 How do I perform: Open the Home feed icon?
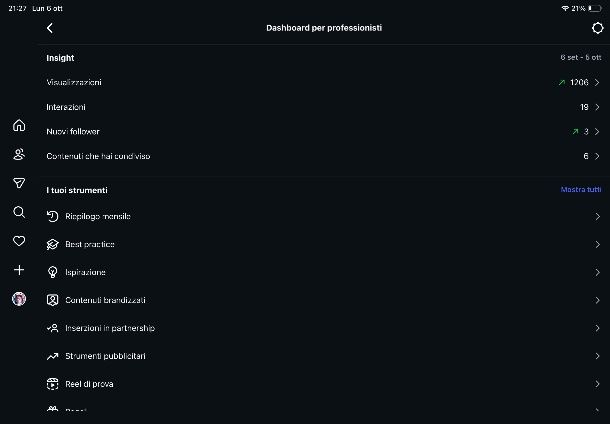tap(19, 126)
